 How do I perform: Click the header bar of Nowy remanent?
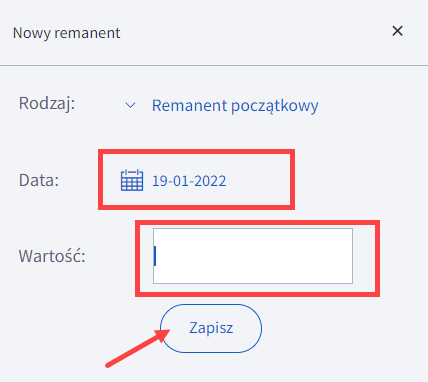(214, 33)
